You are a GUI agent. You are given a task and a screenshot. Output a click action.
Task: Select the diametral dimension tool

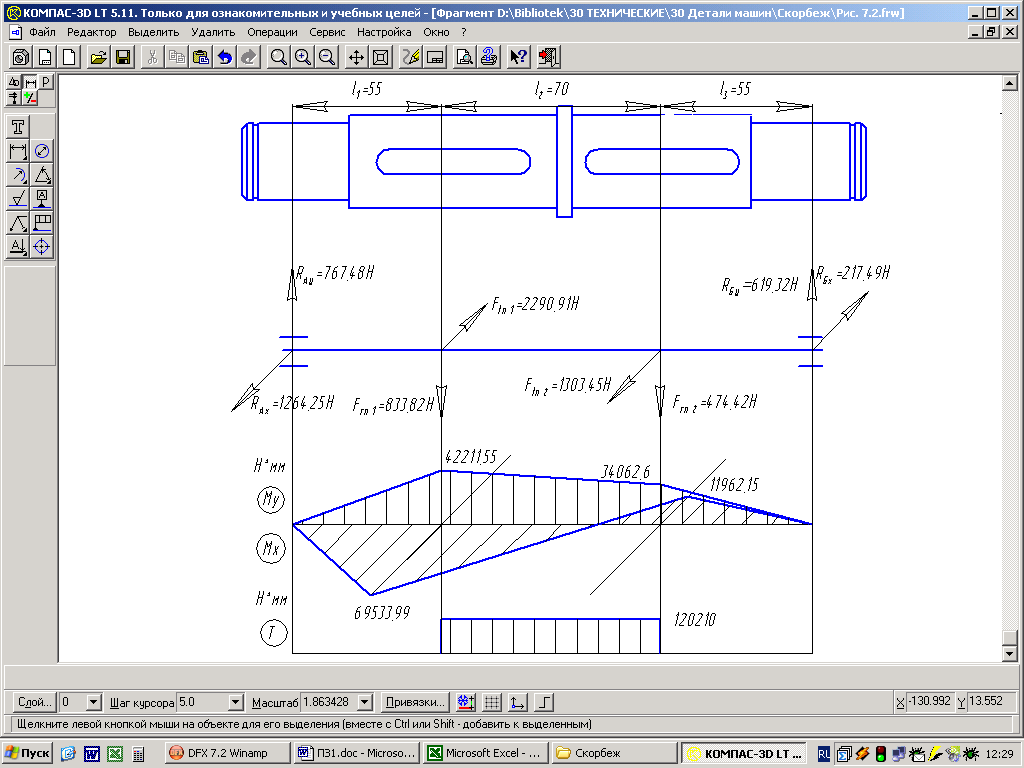pyautogui.click(x=42, y=152)
